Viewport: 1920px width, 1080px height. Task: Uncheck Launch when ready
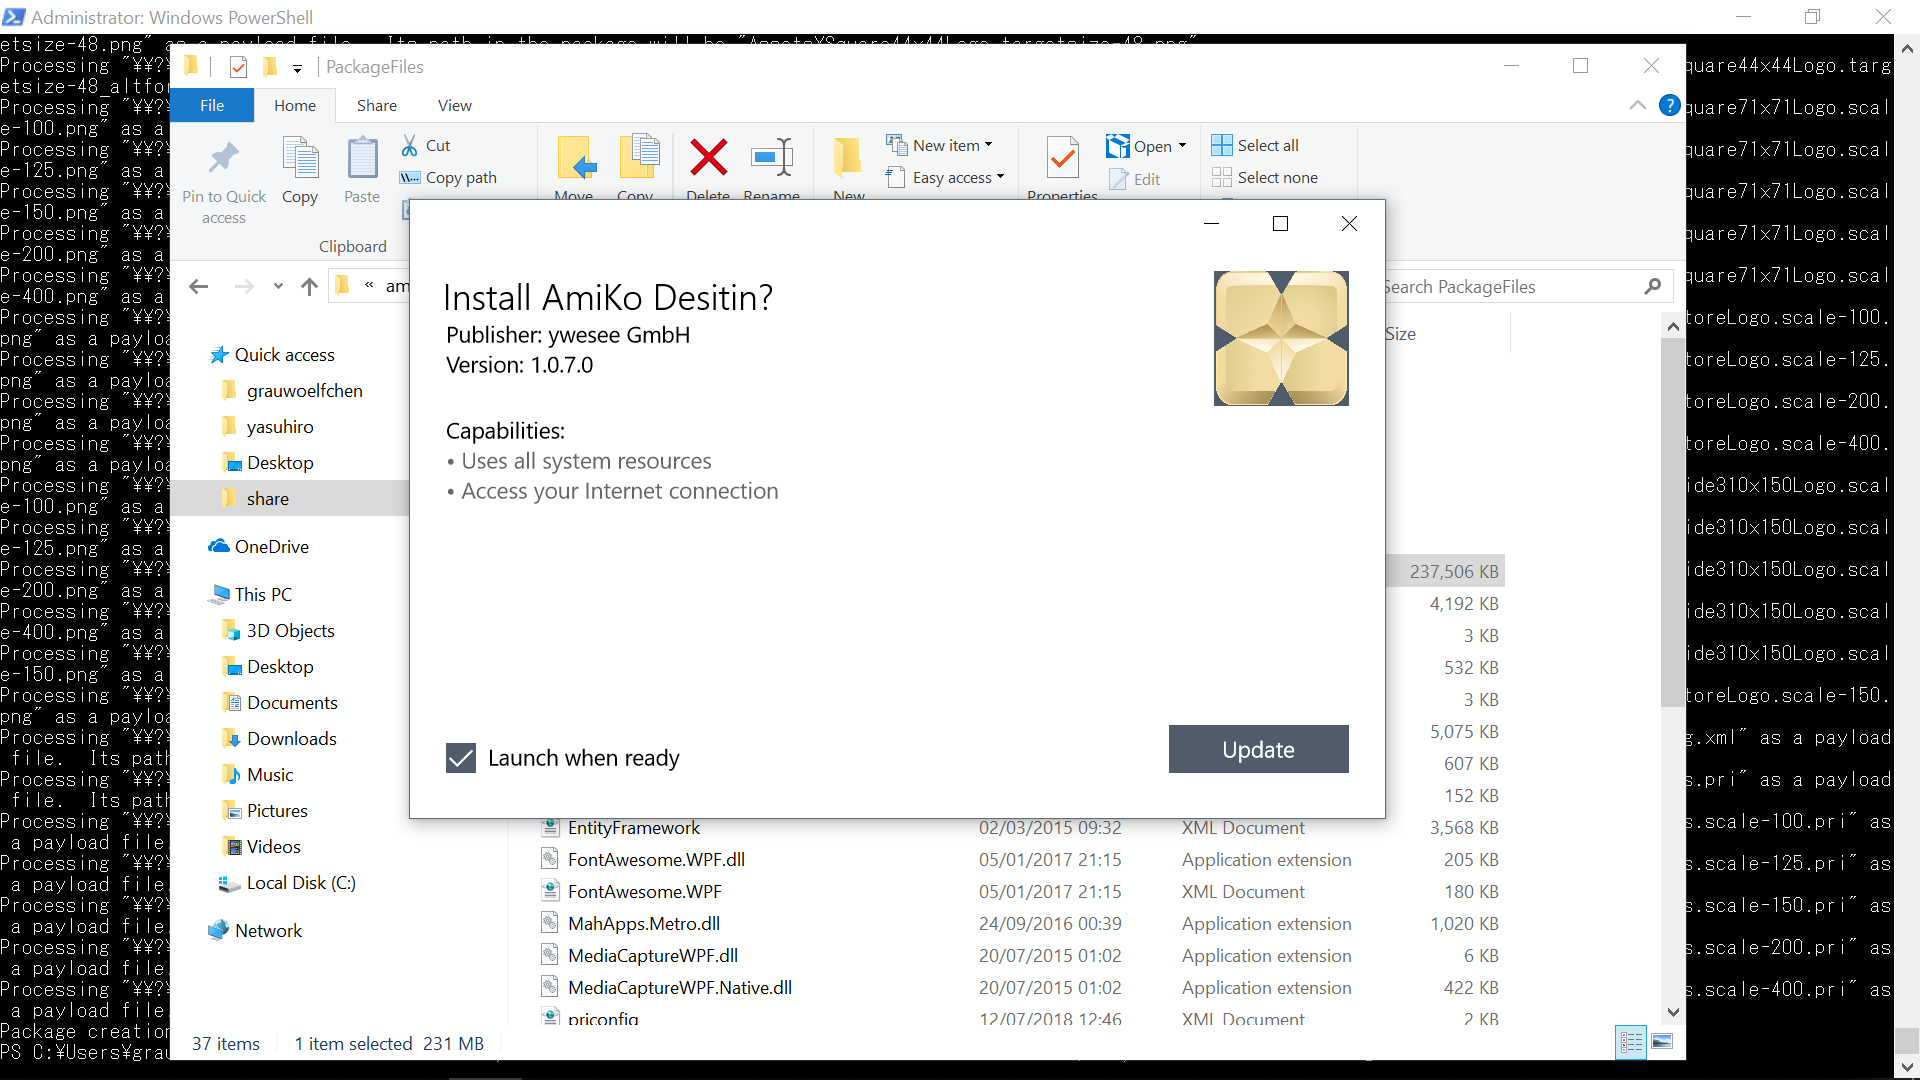460,758
